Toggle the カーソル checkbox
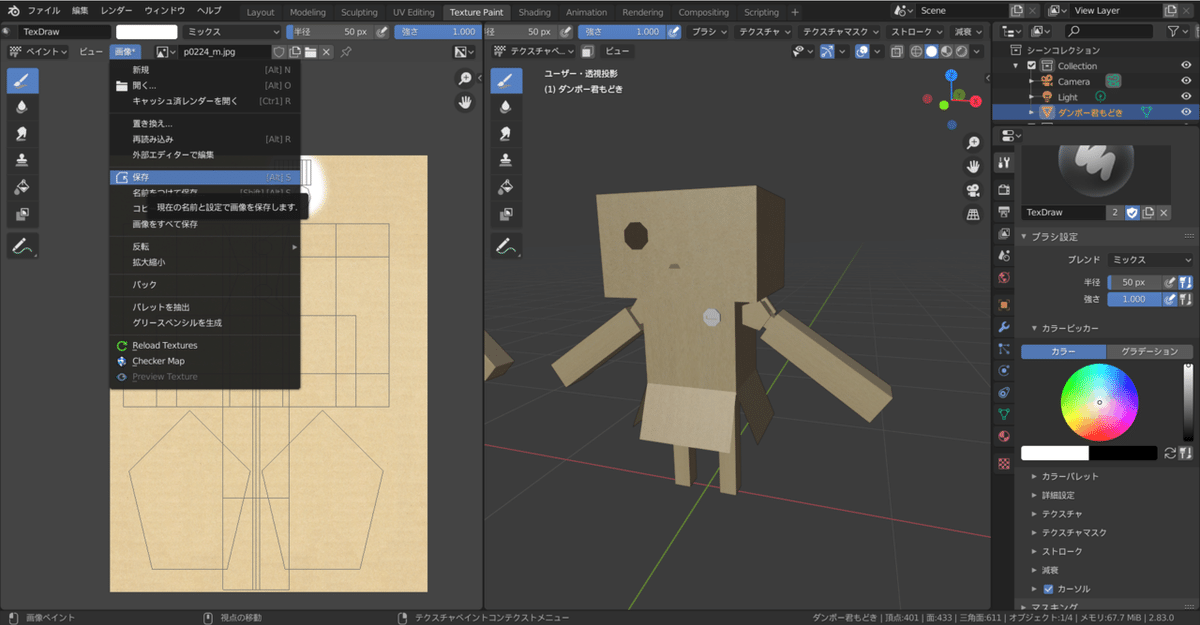Screen dimensions: 1200x625 [1048, 588]
